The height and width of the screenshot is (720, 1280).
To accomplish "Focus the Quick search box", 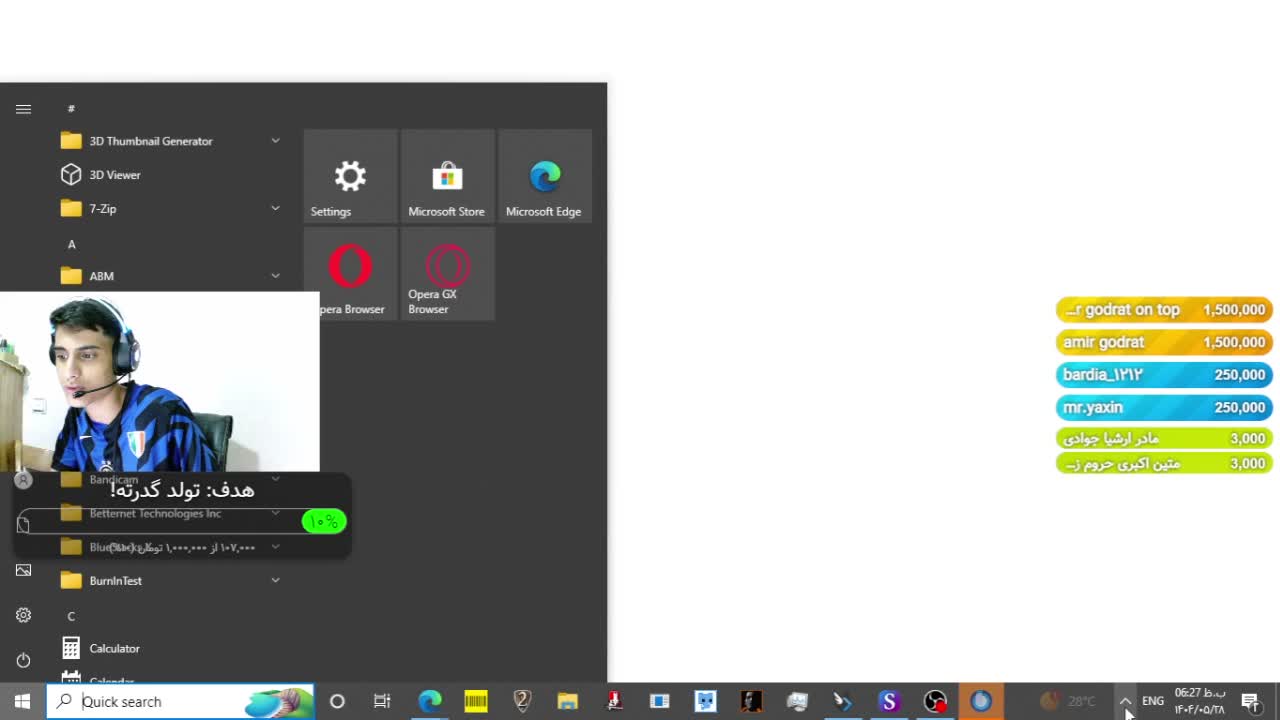I will pos(180,701).
